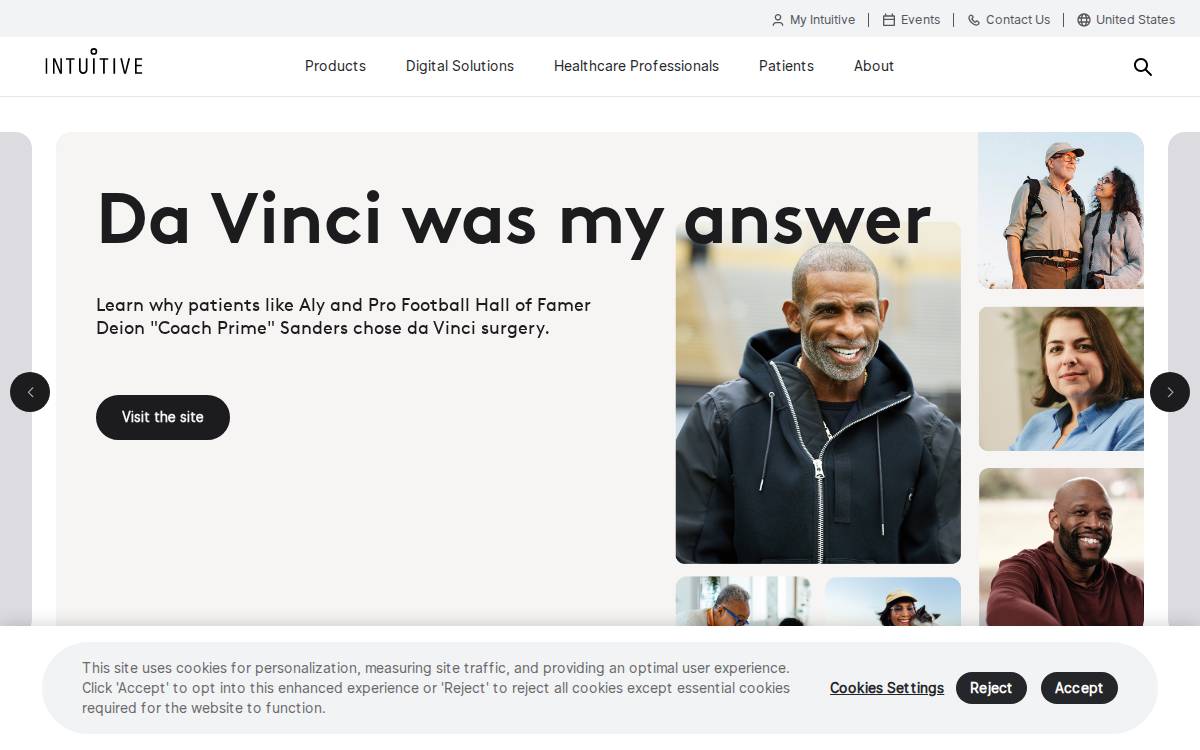
Task: Open the Patients menu
Action: click(786, 66)
